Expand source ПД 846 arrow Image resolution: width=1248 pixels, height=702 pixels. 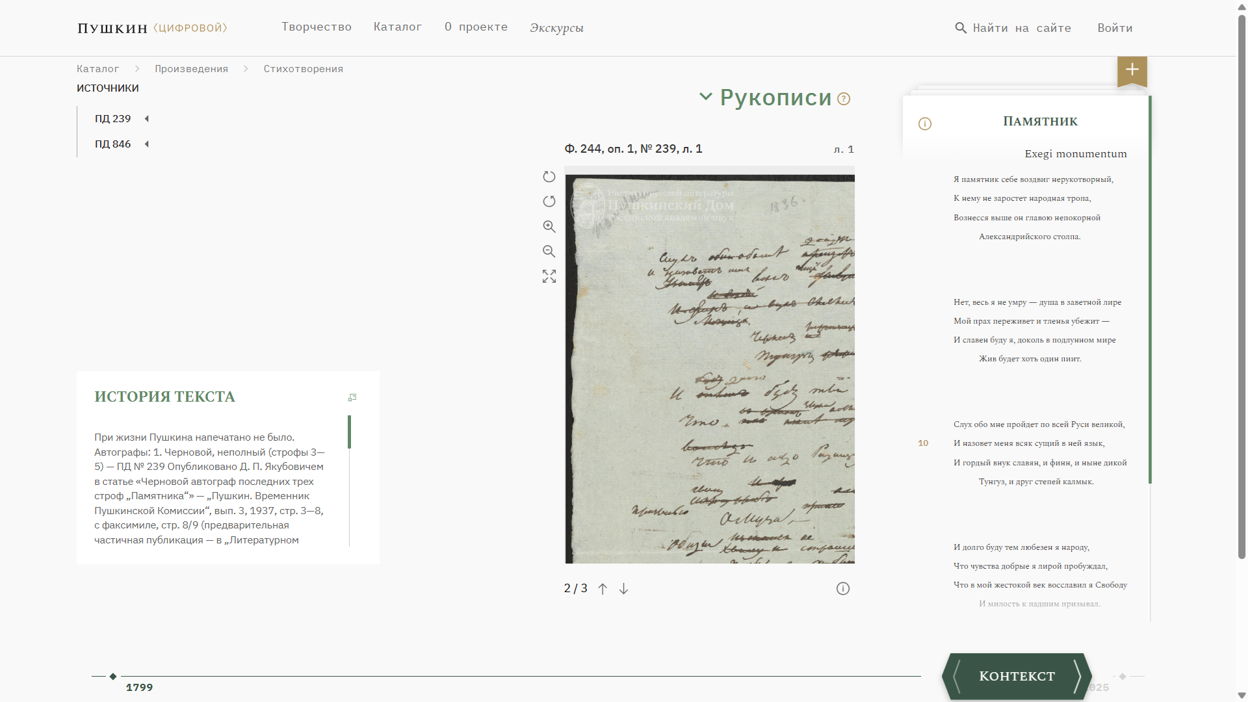(x=147, y=144)
